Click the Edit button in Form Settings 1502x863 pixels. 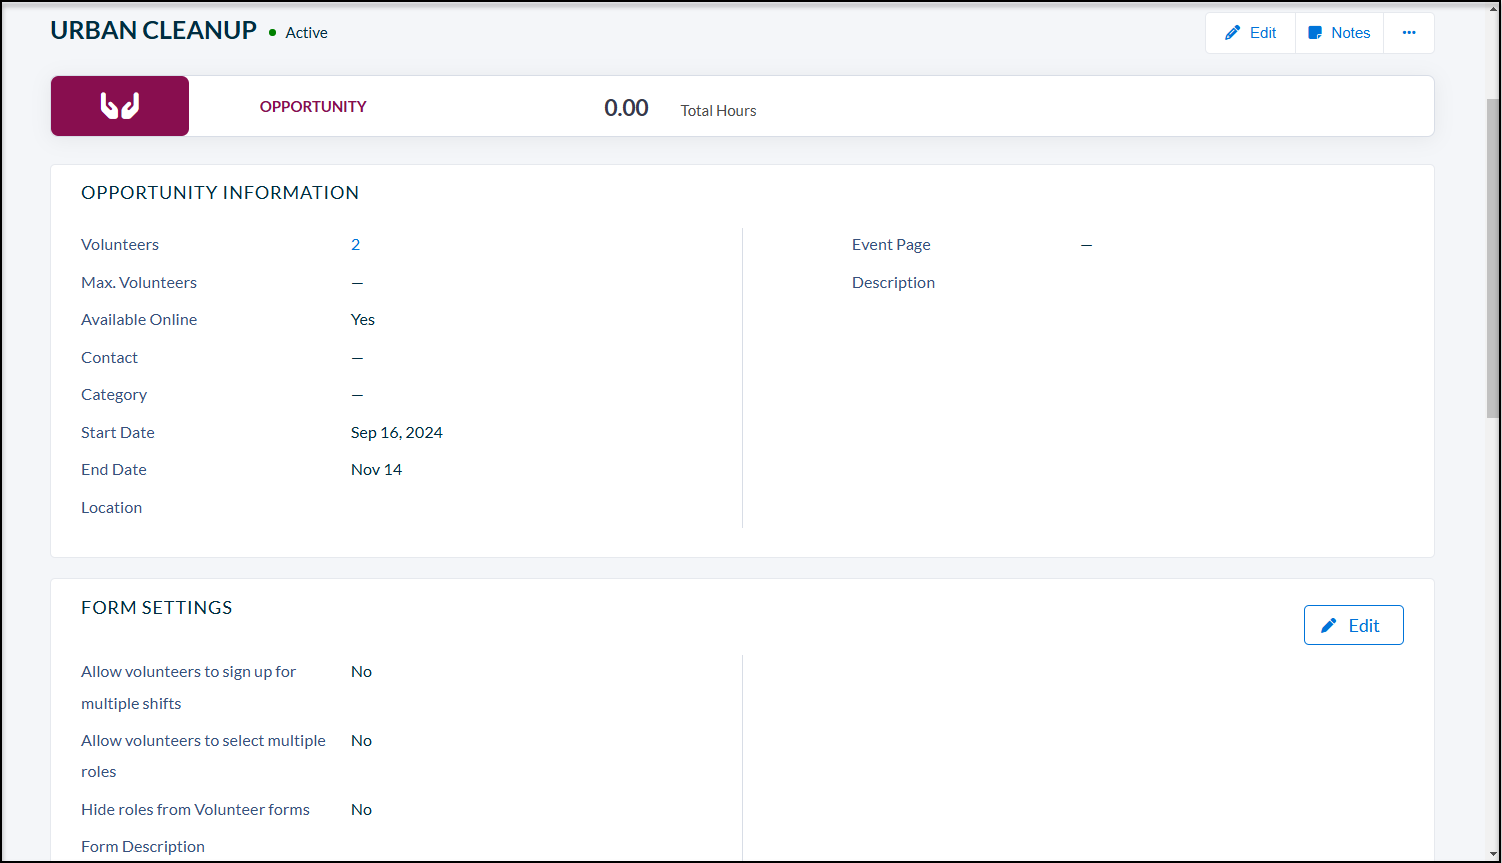coord(1353,625)
